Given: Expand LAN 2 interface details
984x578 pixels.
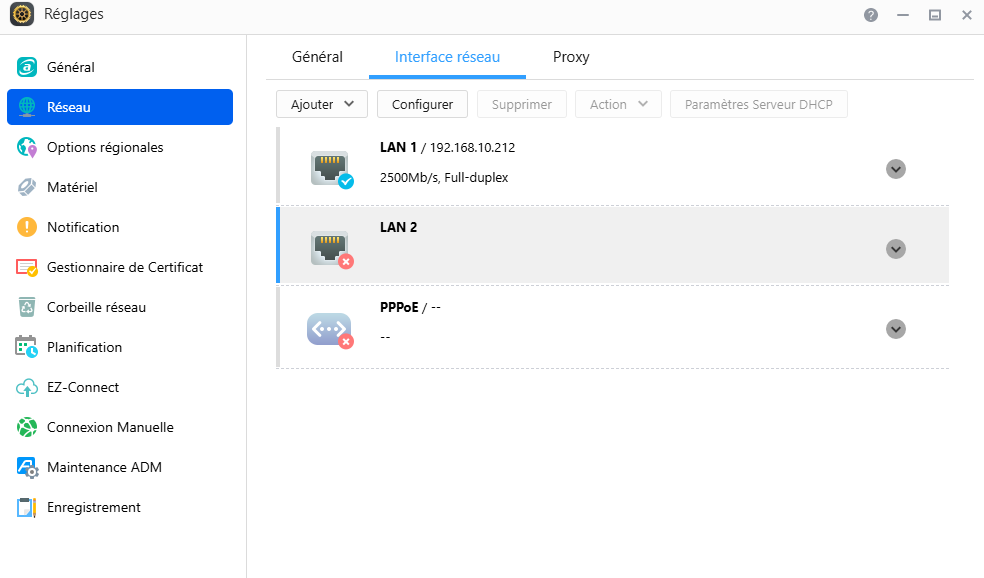Looking at the screenshot, I should click(896, 249).
